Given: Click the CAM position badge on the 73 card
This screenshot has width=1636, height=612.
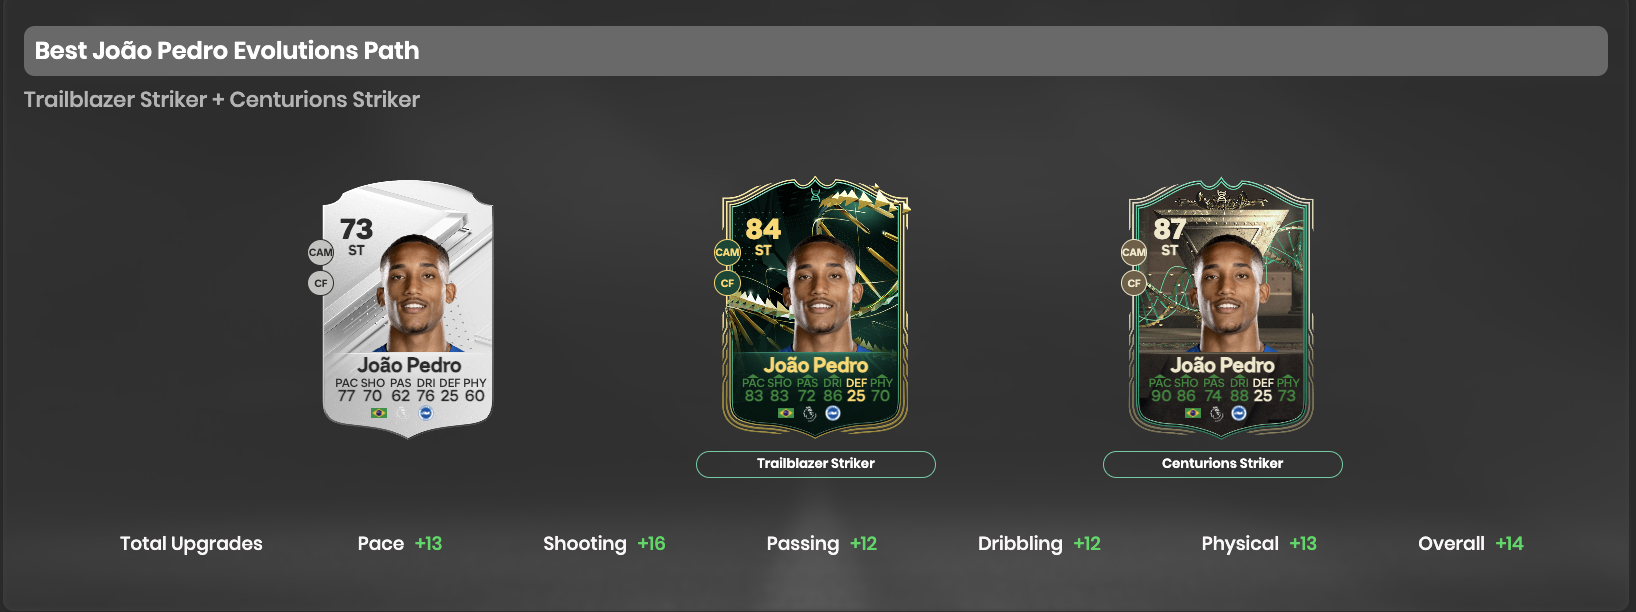Looking at the screenshot, I should click(x=320, y=252).
